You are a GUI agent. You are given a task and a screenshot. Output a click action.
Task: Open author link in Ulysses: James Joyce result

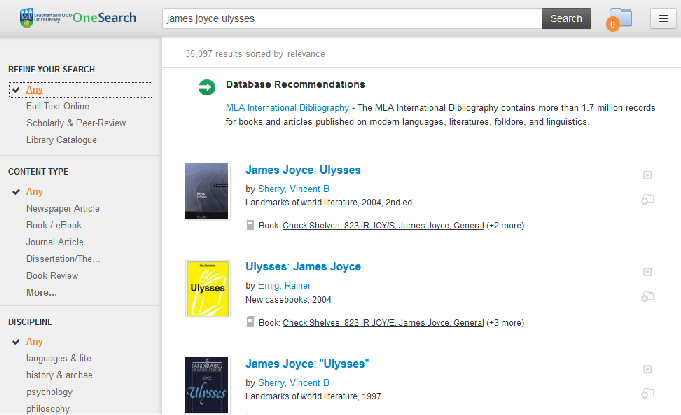284,286
